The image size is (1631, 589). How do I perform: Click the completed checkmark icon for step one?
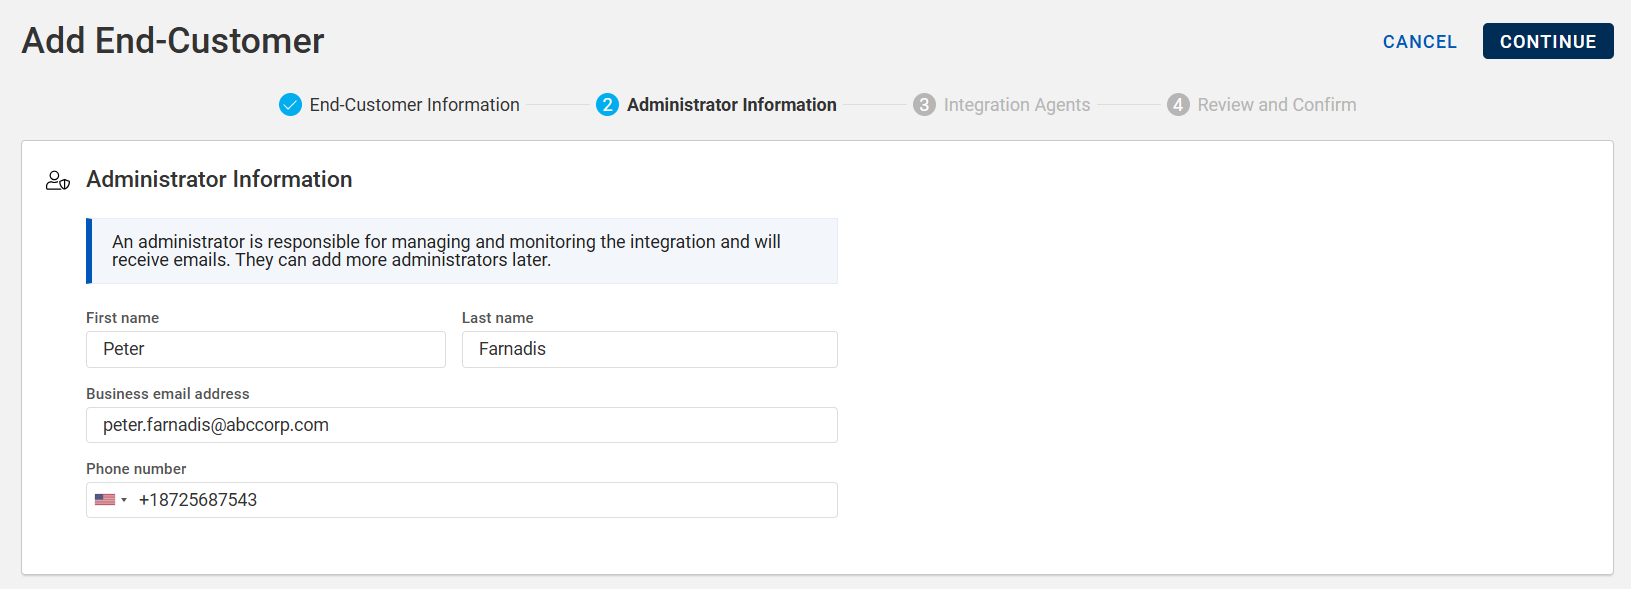pos(290,105)
